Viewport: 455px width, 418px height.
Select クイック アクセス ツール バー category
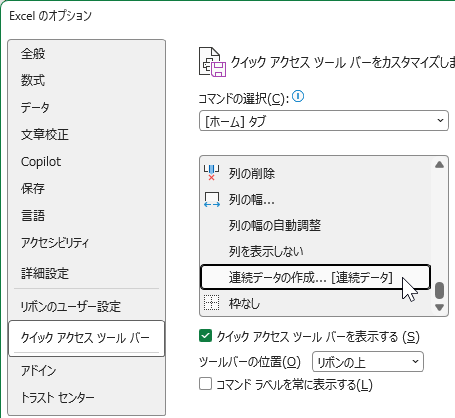pyautogui.click(x=87, y=338)
